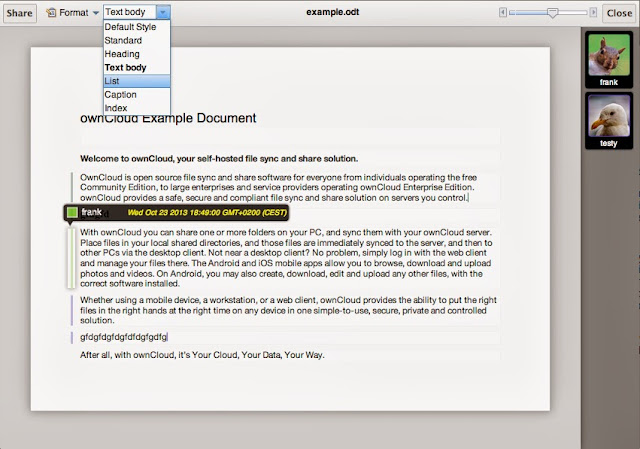
Task: Select Heading paragraph style
Action: [x=137, y=54]
